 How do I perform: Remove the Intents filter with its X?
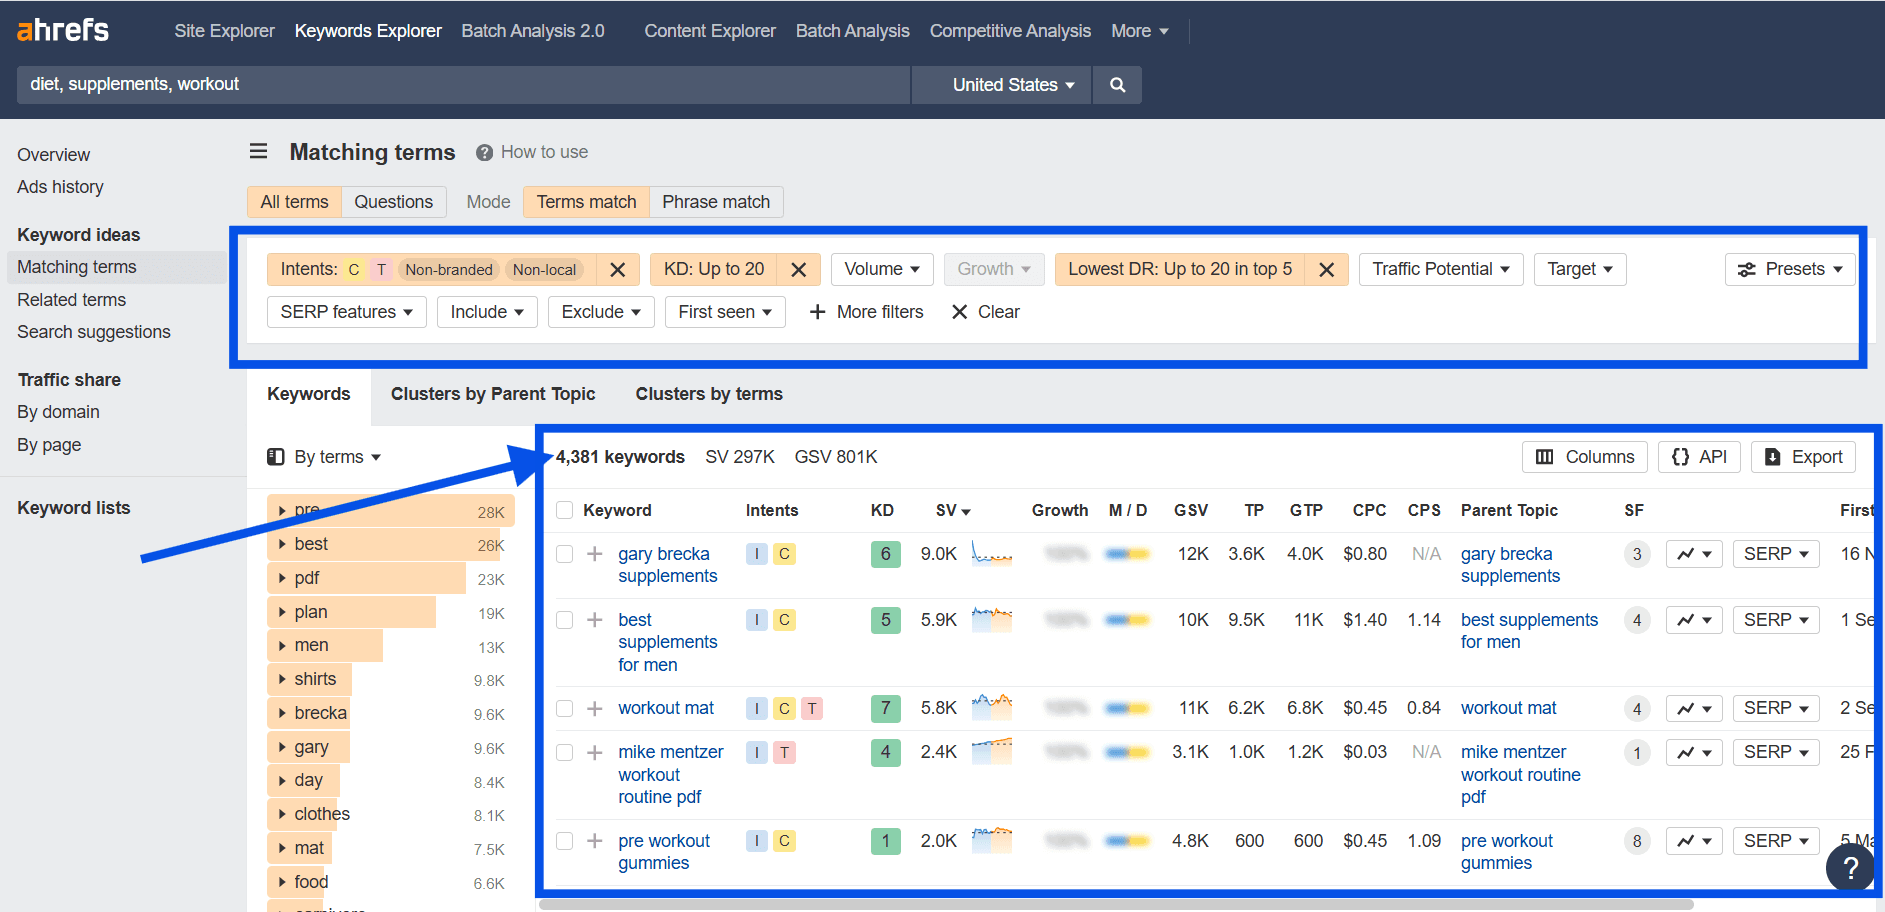(x=618, y=270)
